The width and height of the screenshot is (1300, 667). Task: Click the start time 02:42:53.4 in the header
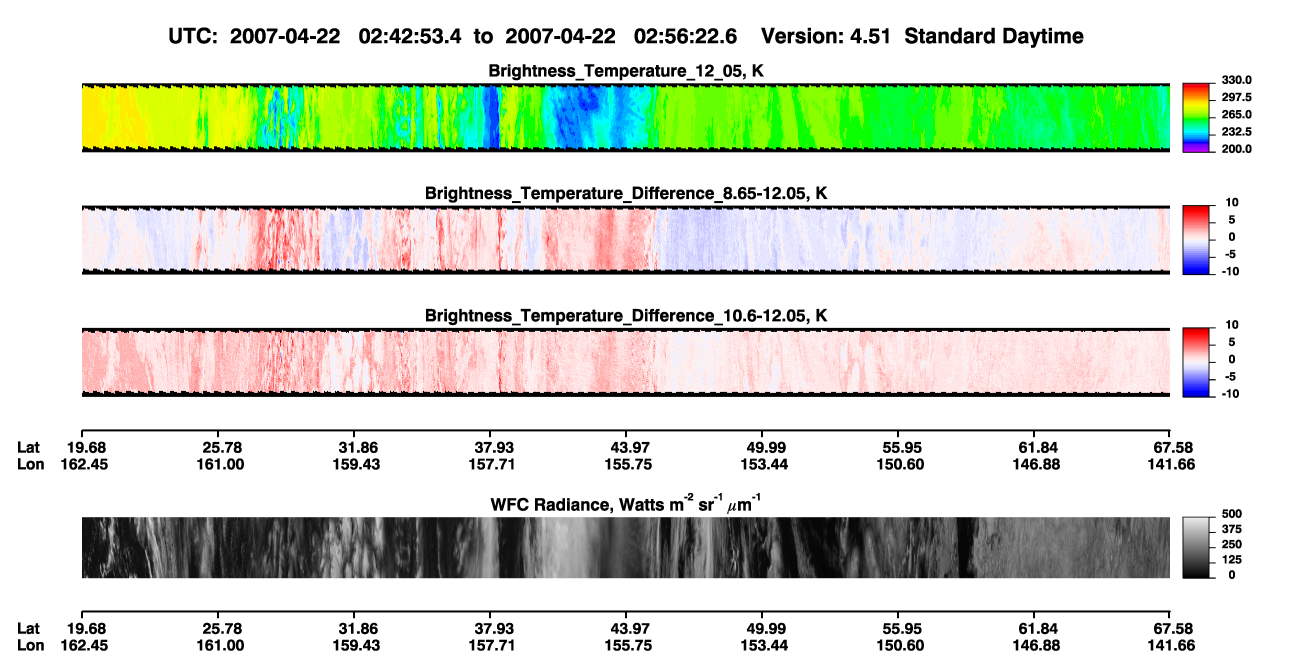click(x=410, y=37)
